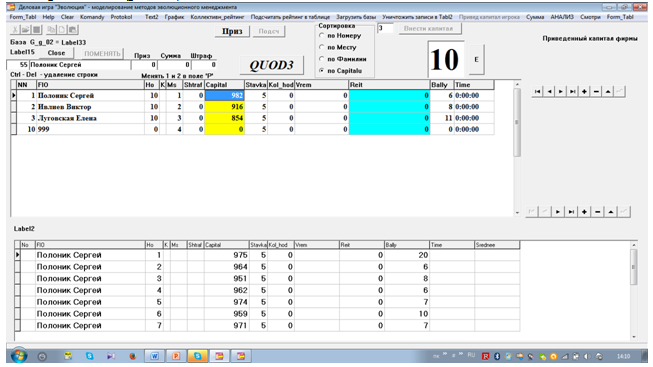
Task: Select row 'Ивлиев Виктор' in upper table
Action: click(x=252, y=107)
